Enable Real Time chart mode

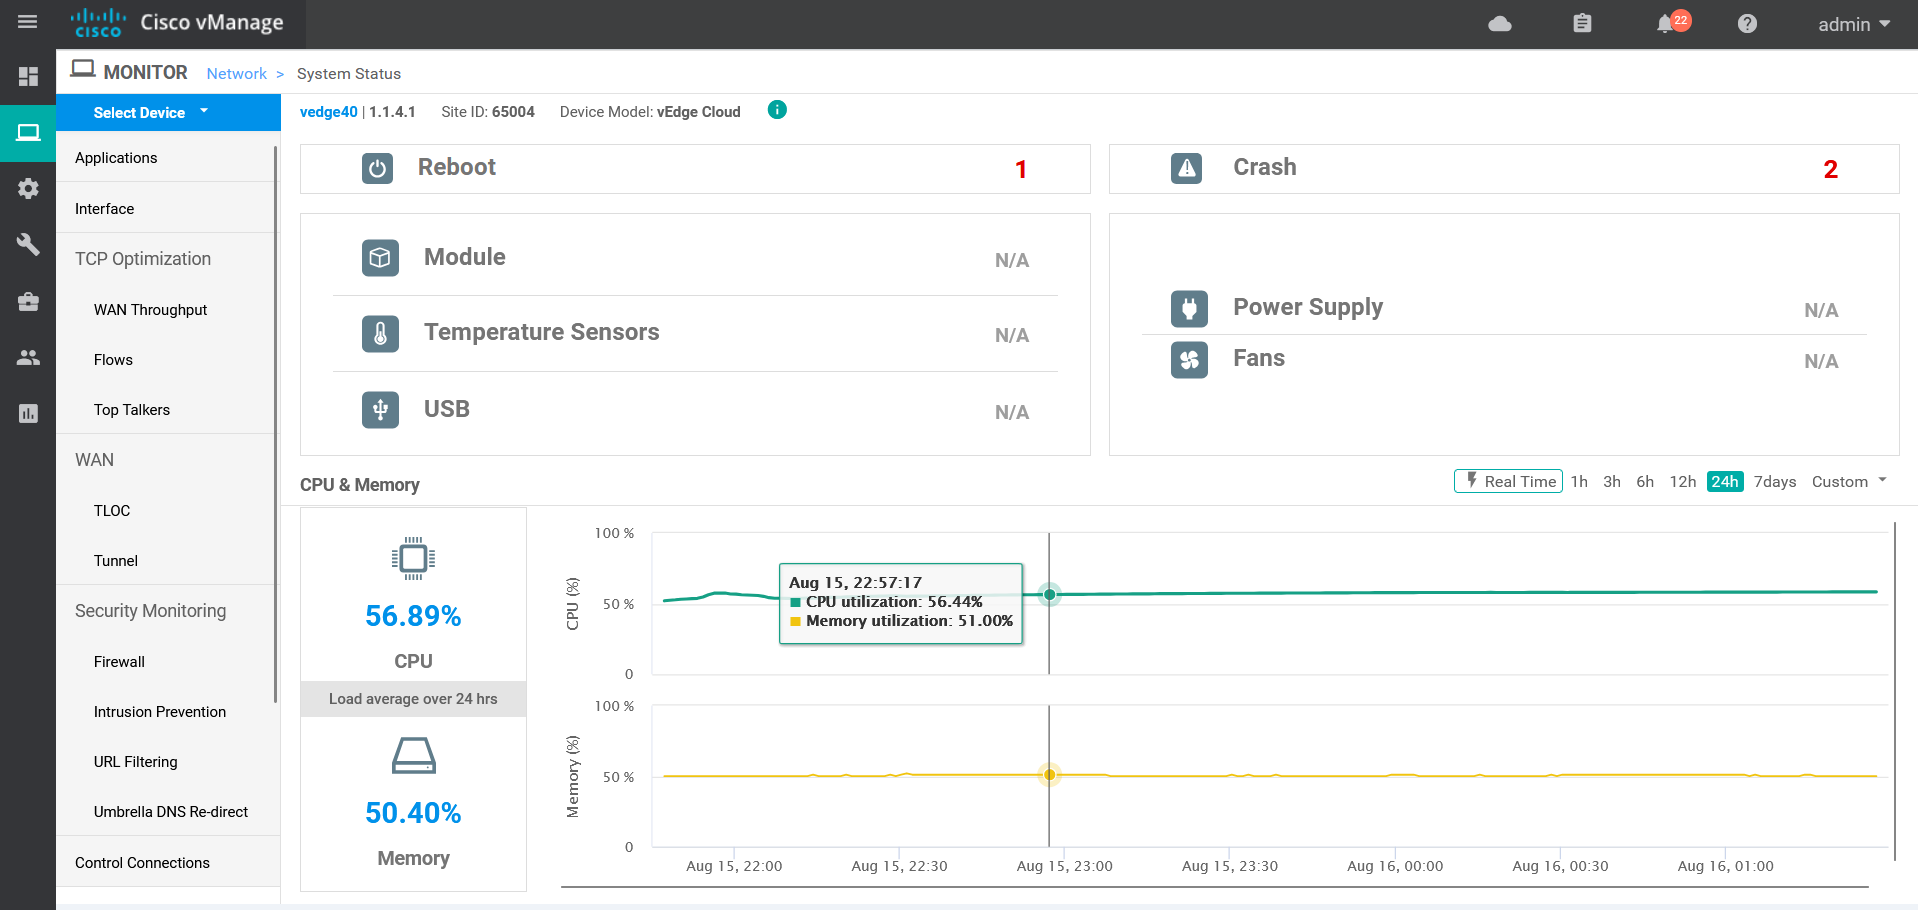pyautogui.click(x=1508, y=481)
